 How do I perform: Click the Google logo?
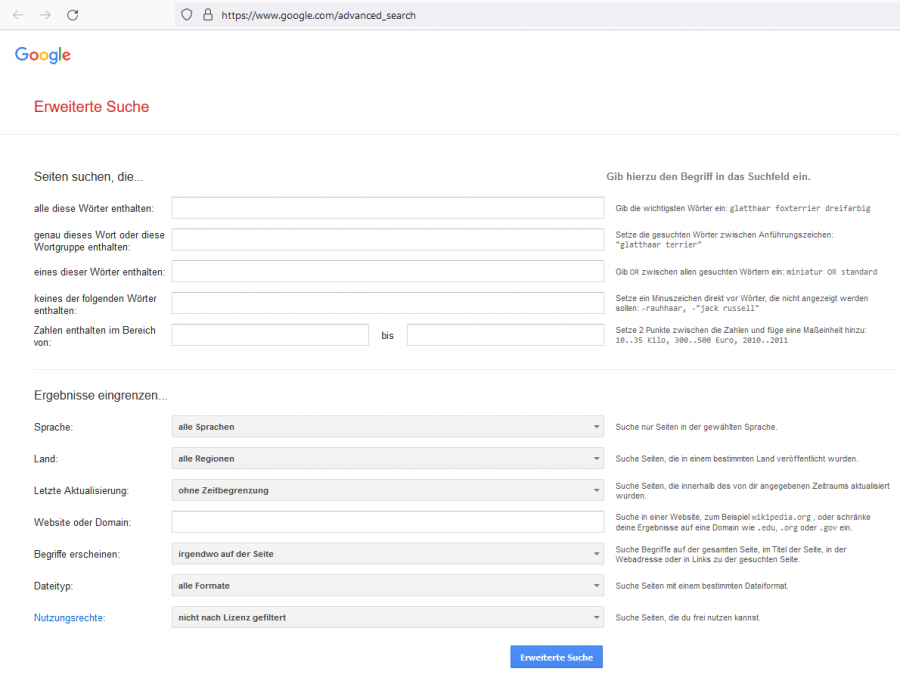[x=43, y=55]
